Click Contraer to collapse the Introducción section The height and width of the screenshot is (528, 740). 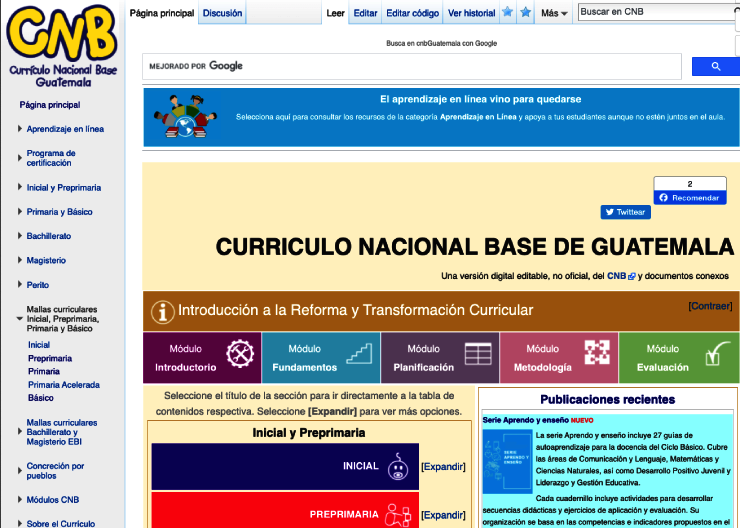click(x=710, y=306)
